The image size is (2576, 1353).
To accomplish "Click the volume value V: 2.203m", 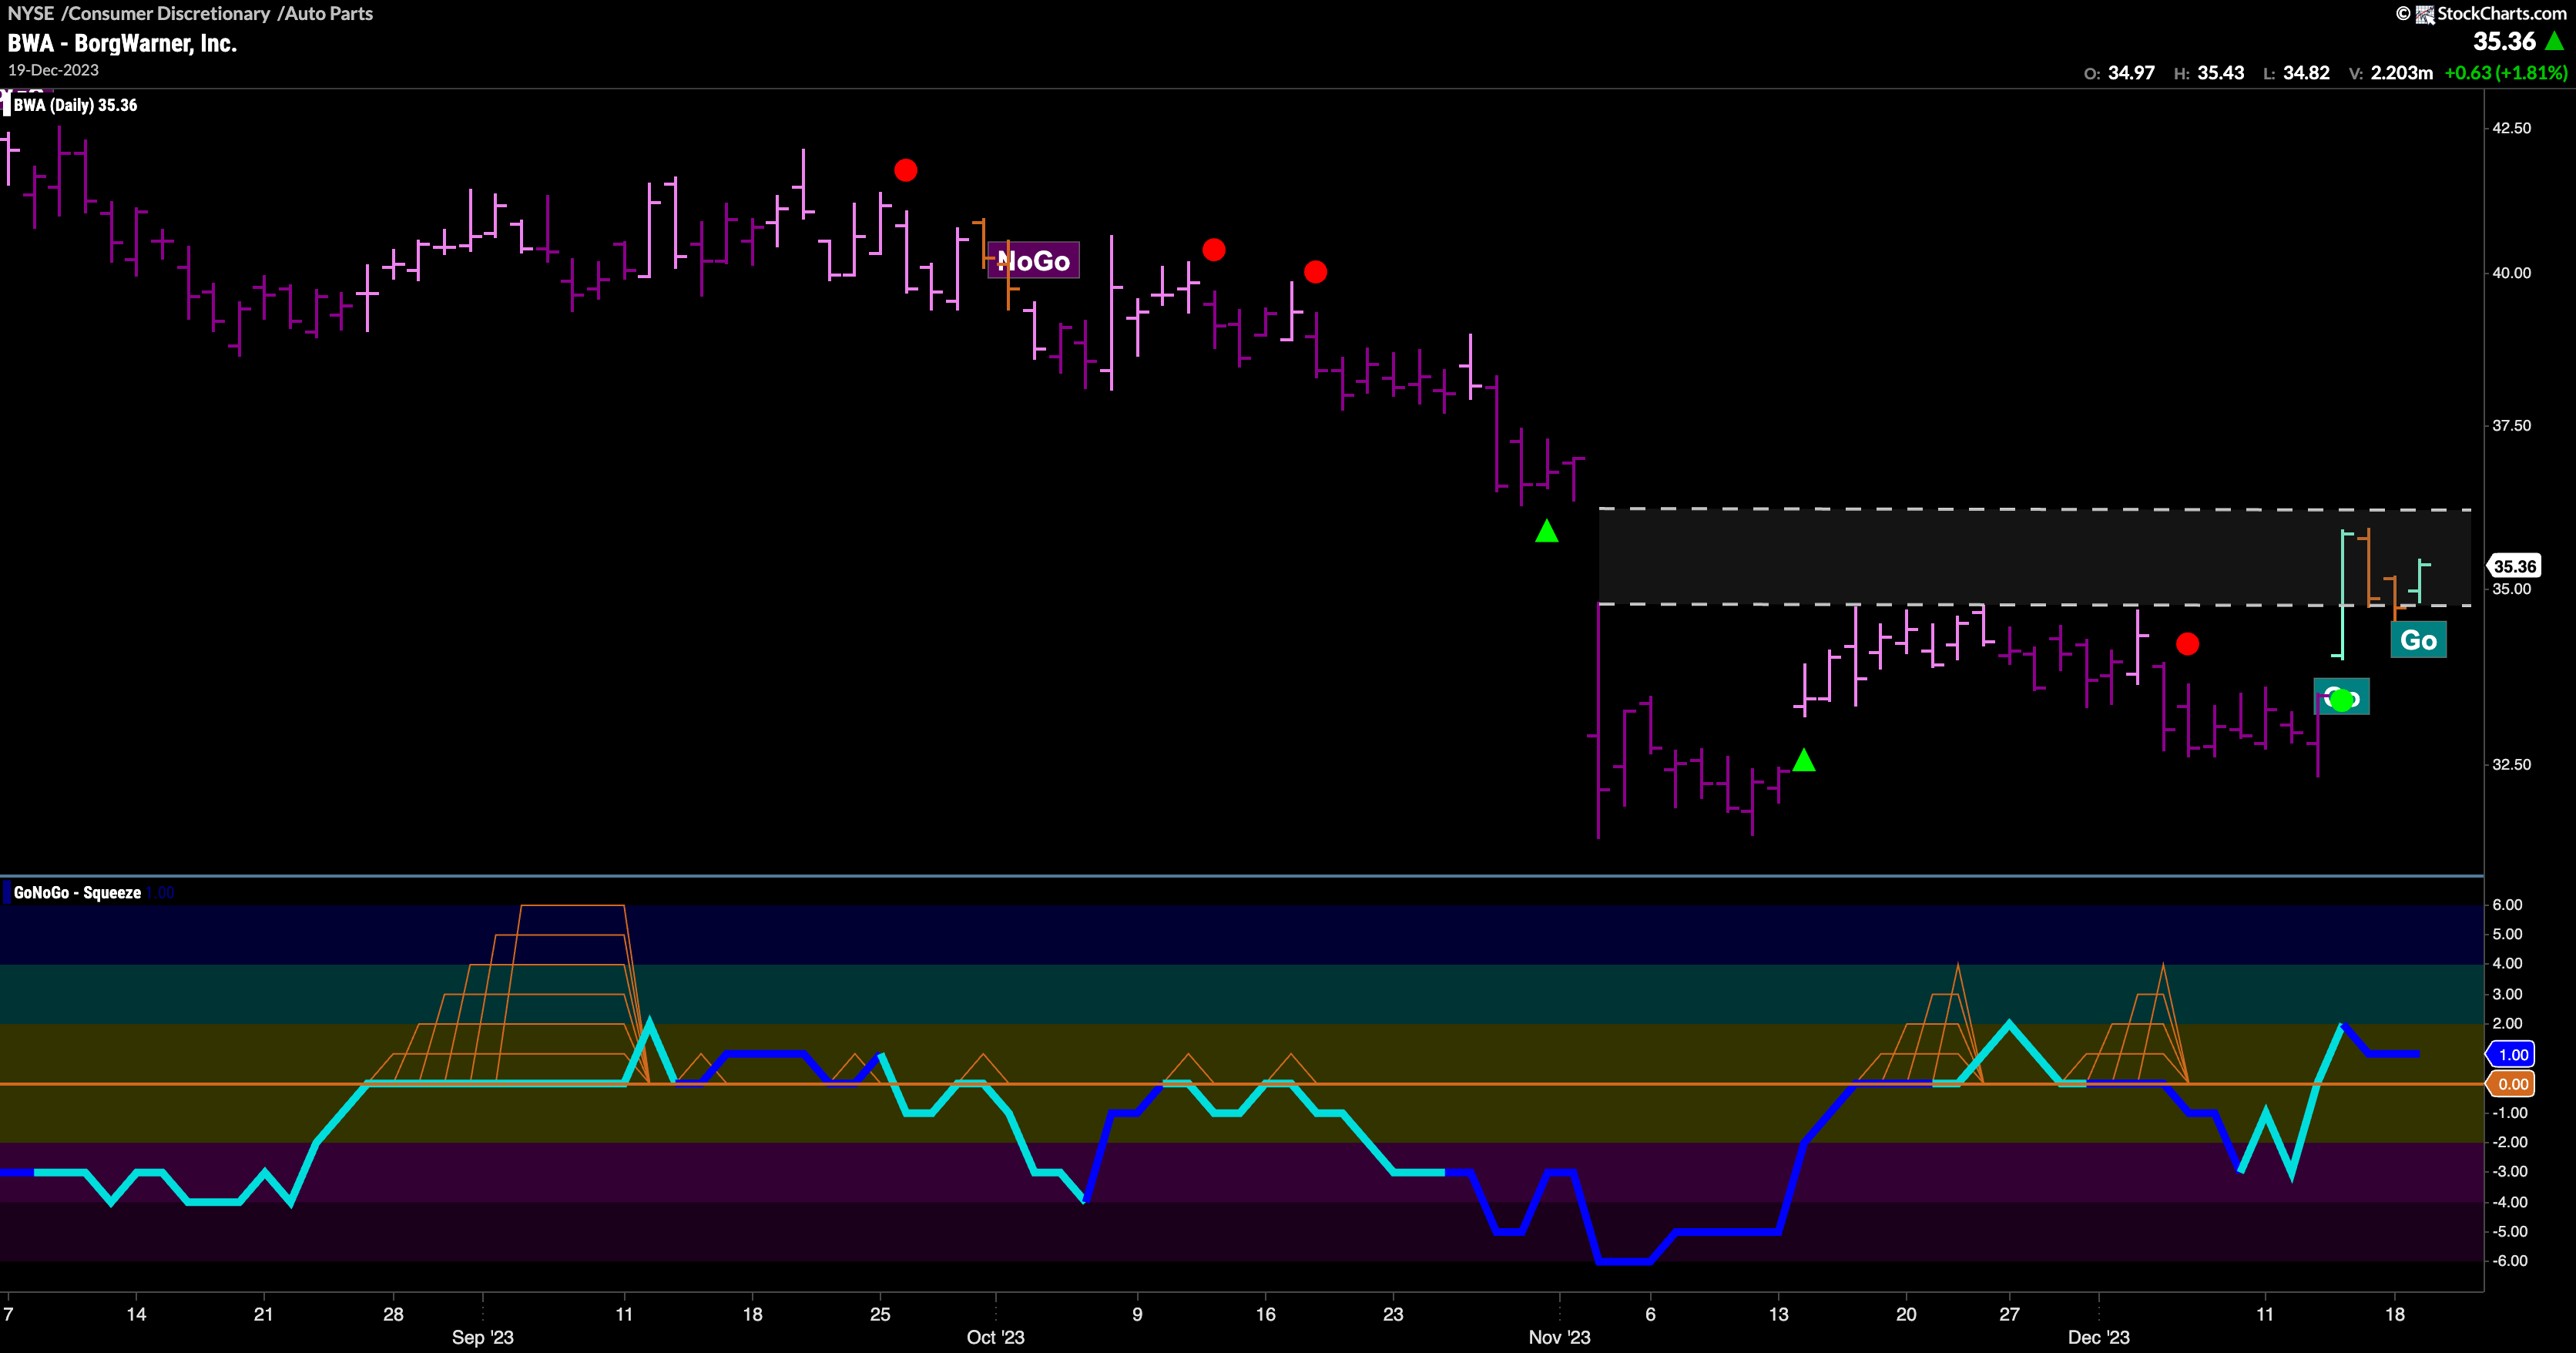I will [x=2390, y=73].
